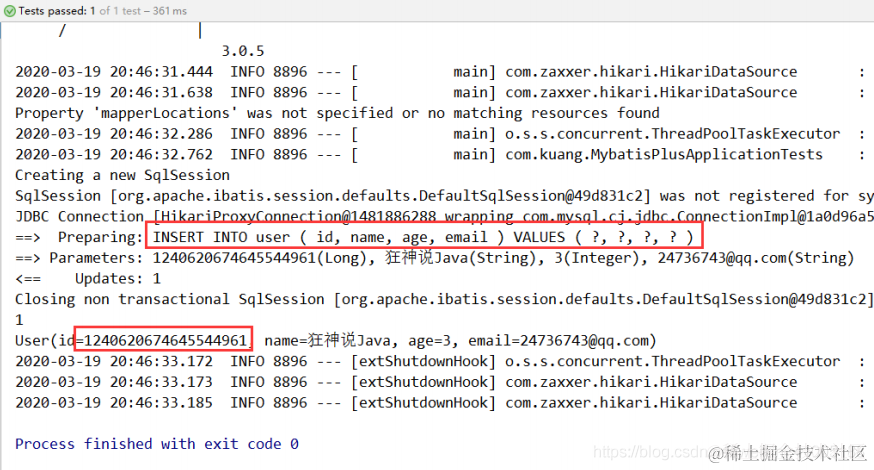This screenshot has width=874, height=470.
Task: Click the first com.zaxxer.hikari.HikariDataSource entry
Action: click(x=651, y=71)
